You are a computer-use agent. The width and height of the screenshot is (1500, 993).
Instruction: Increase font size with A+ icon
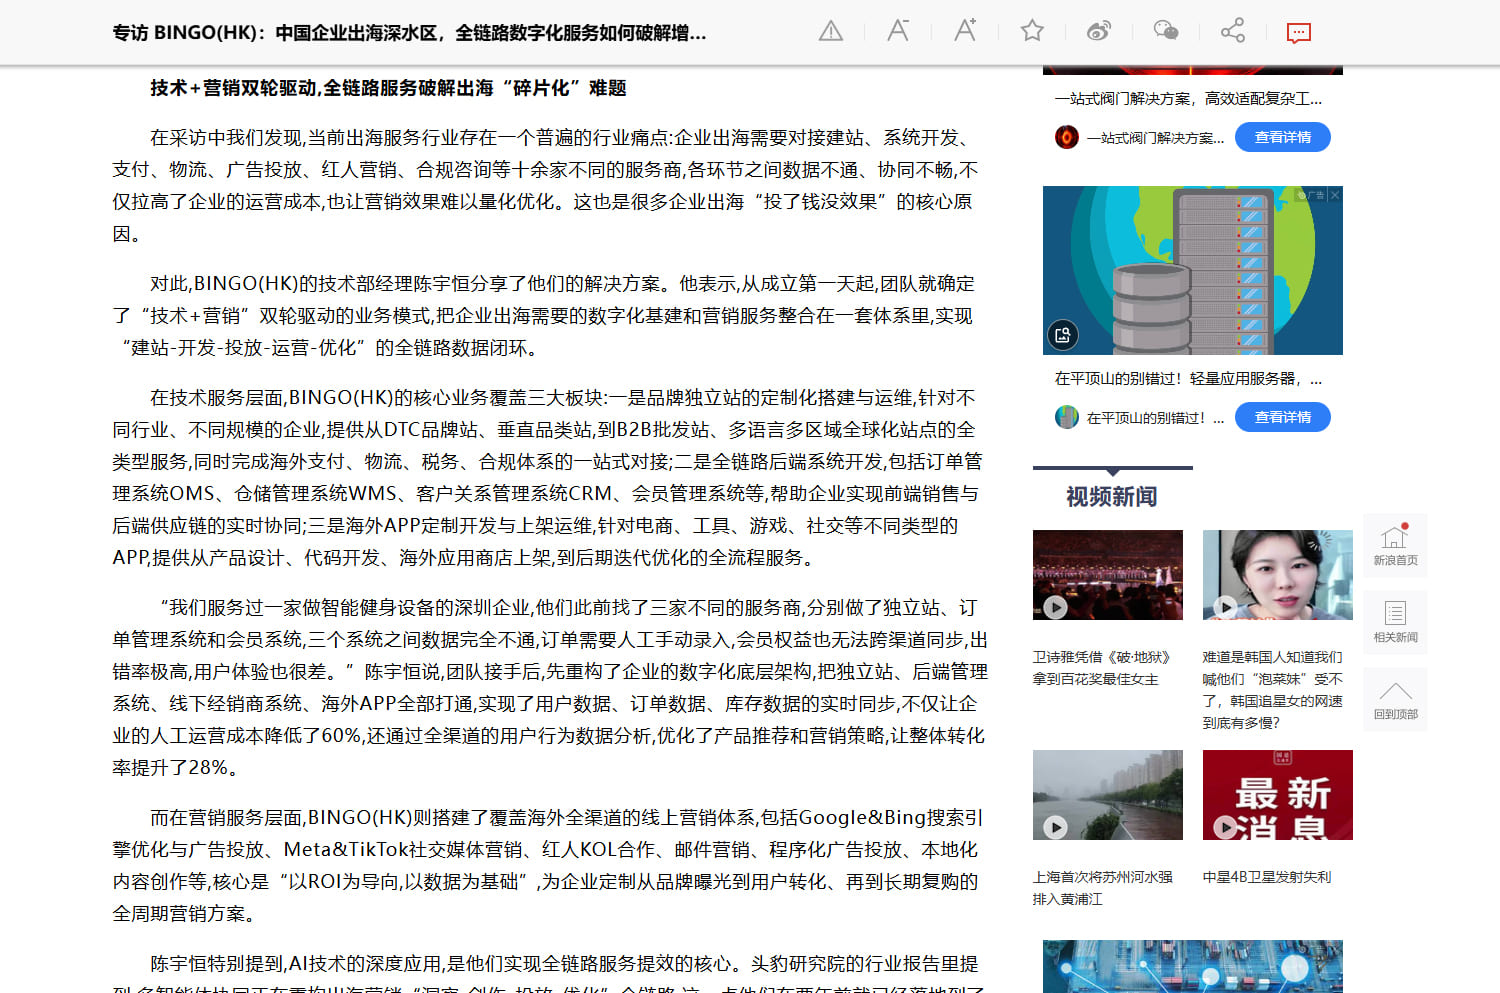[965, 30]
